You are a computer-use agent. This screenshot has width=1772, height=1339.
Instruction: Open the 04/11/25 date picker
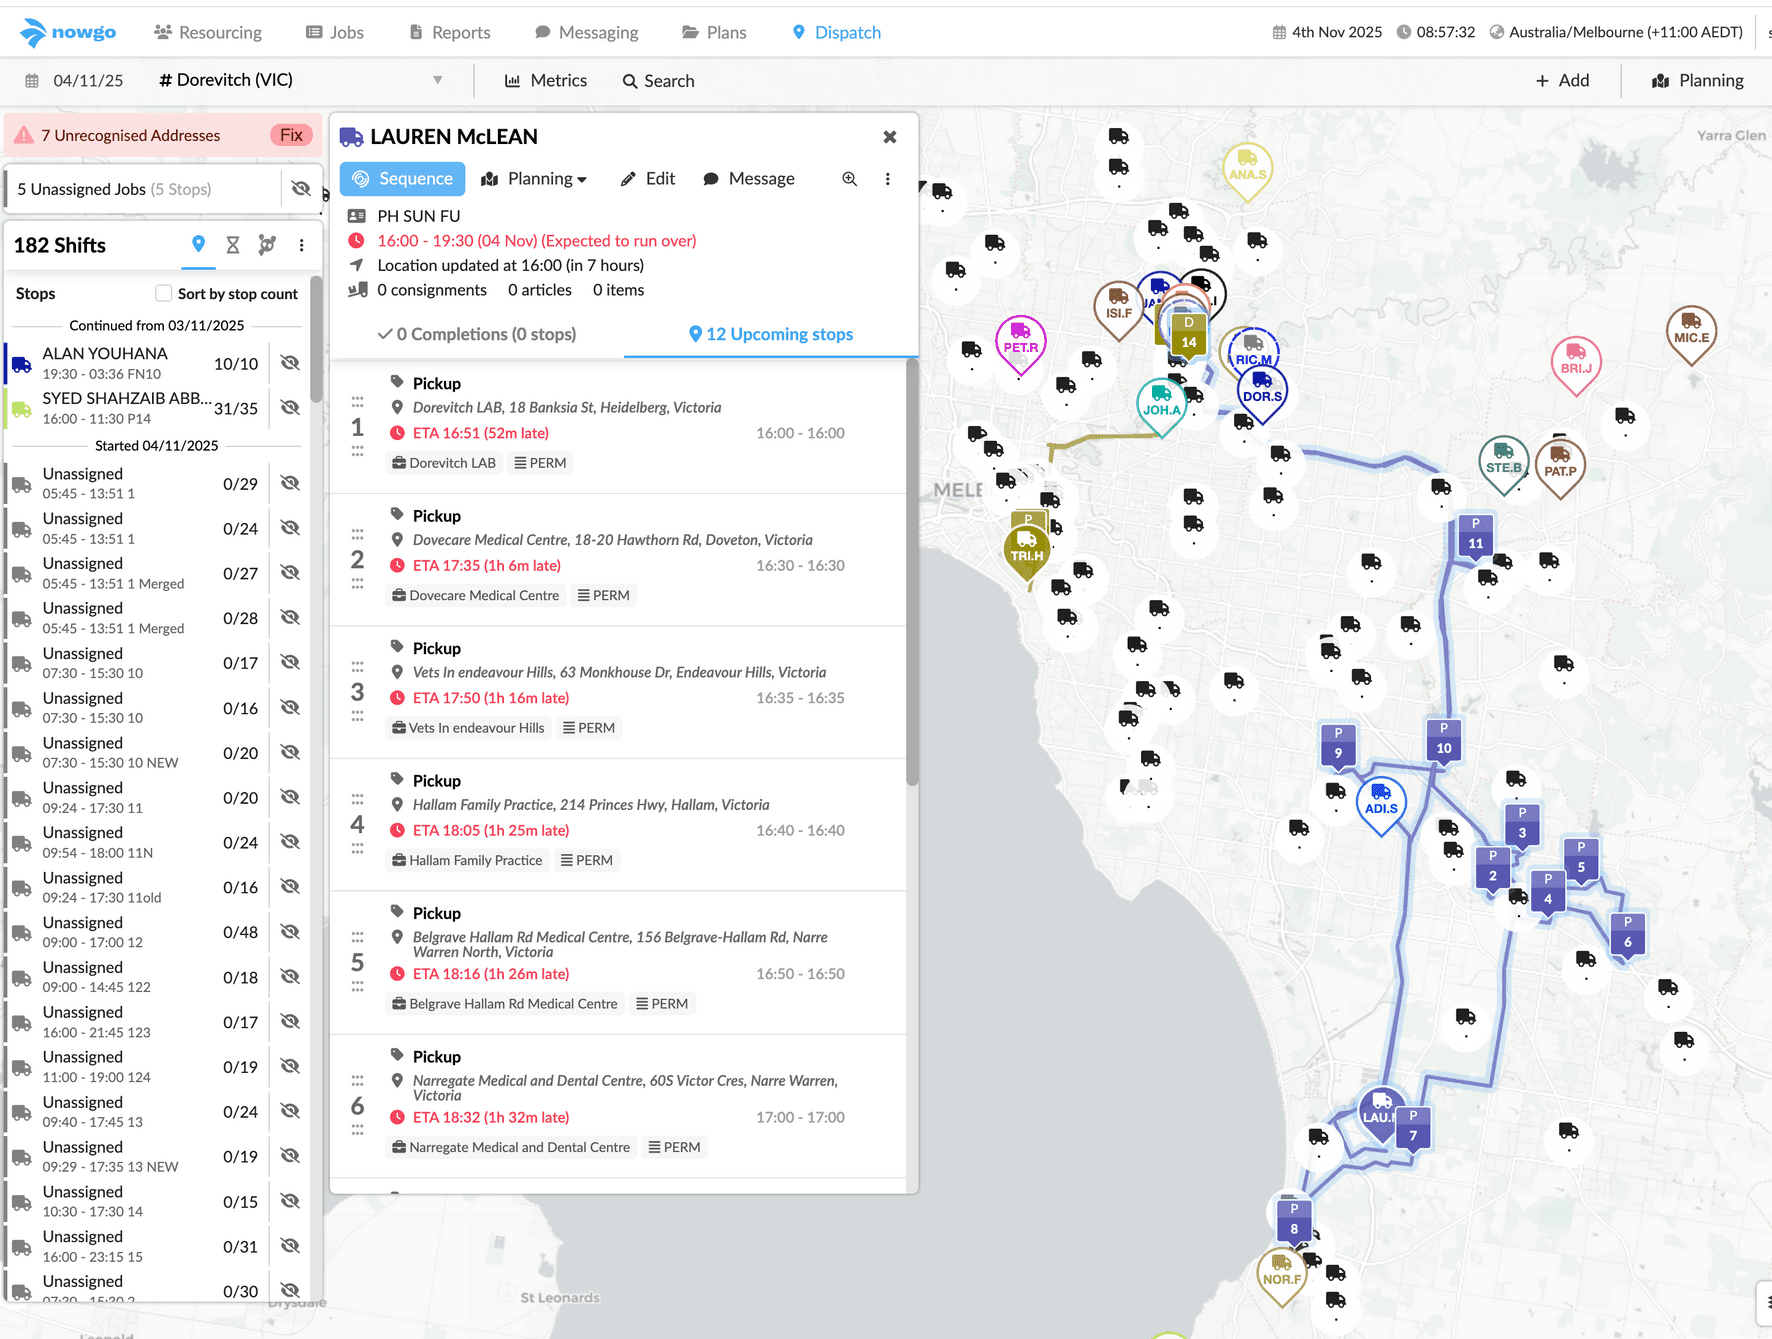pyautogui.click(x=75, y=81)
